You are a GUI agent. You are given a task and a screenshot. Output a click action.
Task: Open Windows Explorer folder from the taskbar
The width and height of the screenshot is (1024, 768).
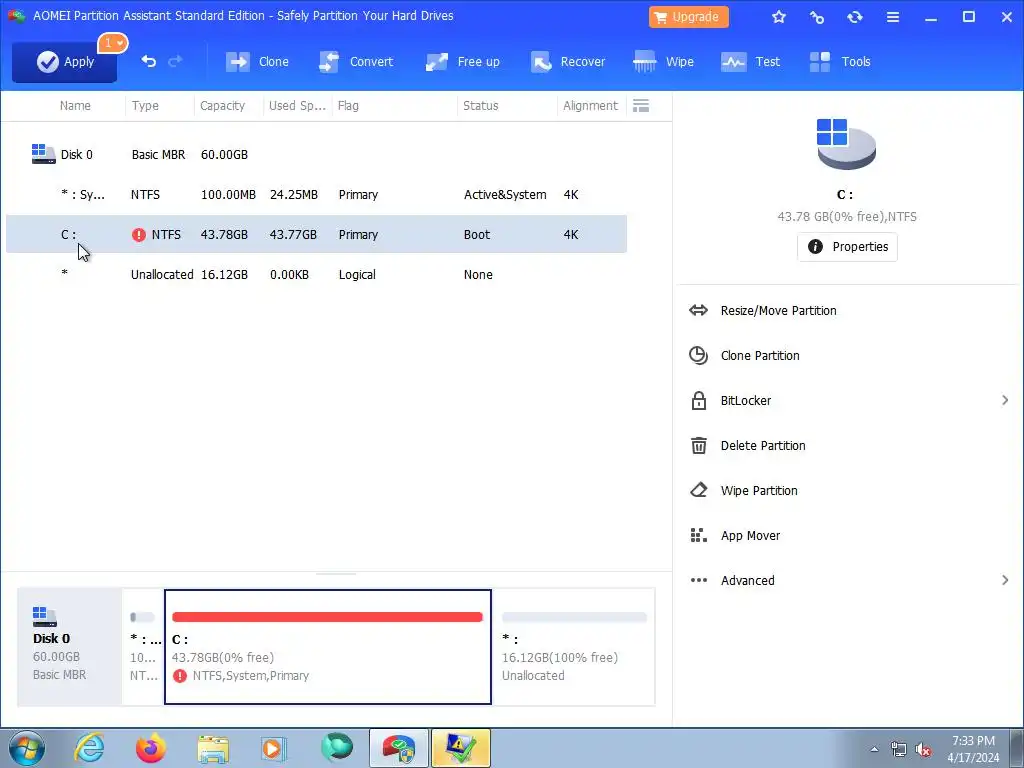pyautogui.click(x=213, y=748)
